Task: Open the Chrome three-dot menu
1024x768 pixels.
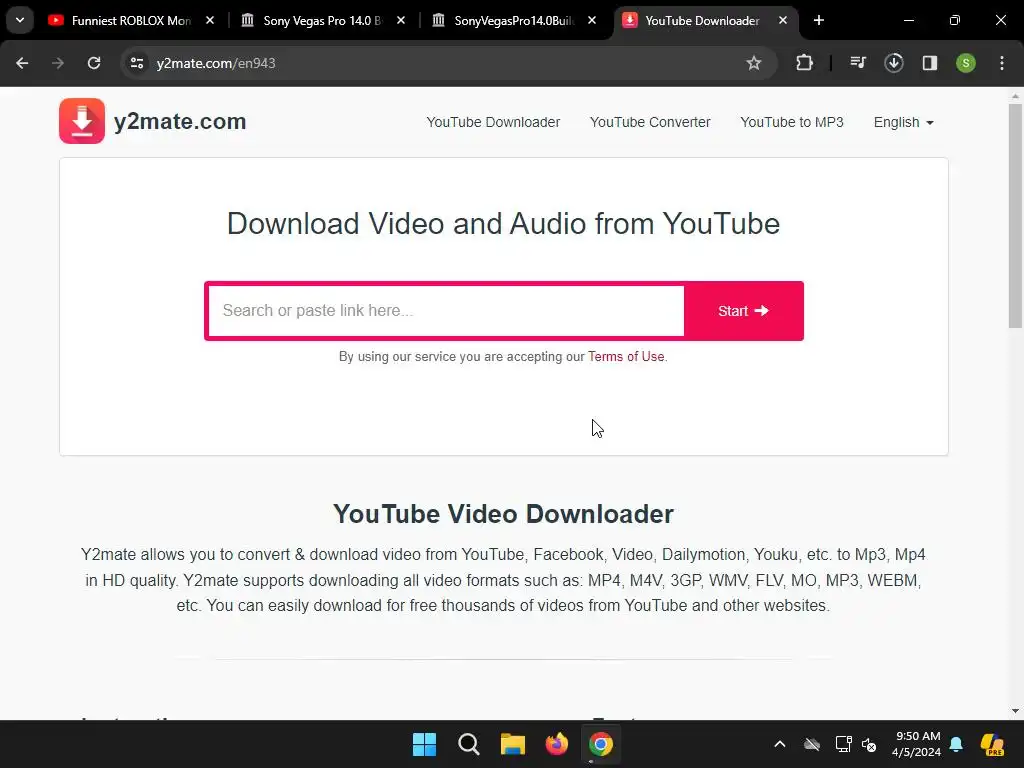Action: pyautogui.click(x=1001, y=63)
